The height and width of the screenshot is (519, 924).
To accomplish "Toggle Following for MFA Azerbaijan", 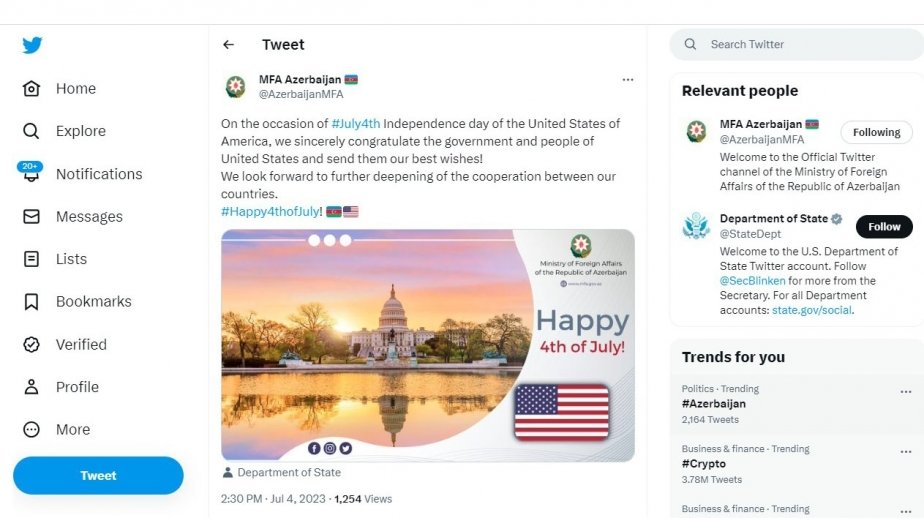I will (x=876, y=132).
